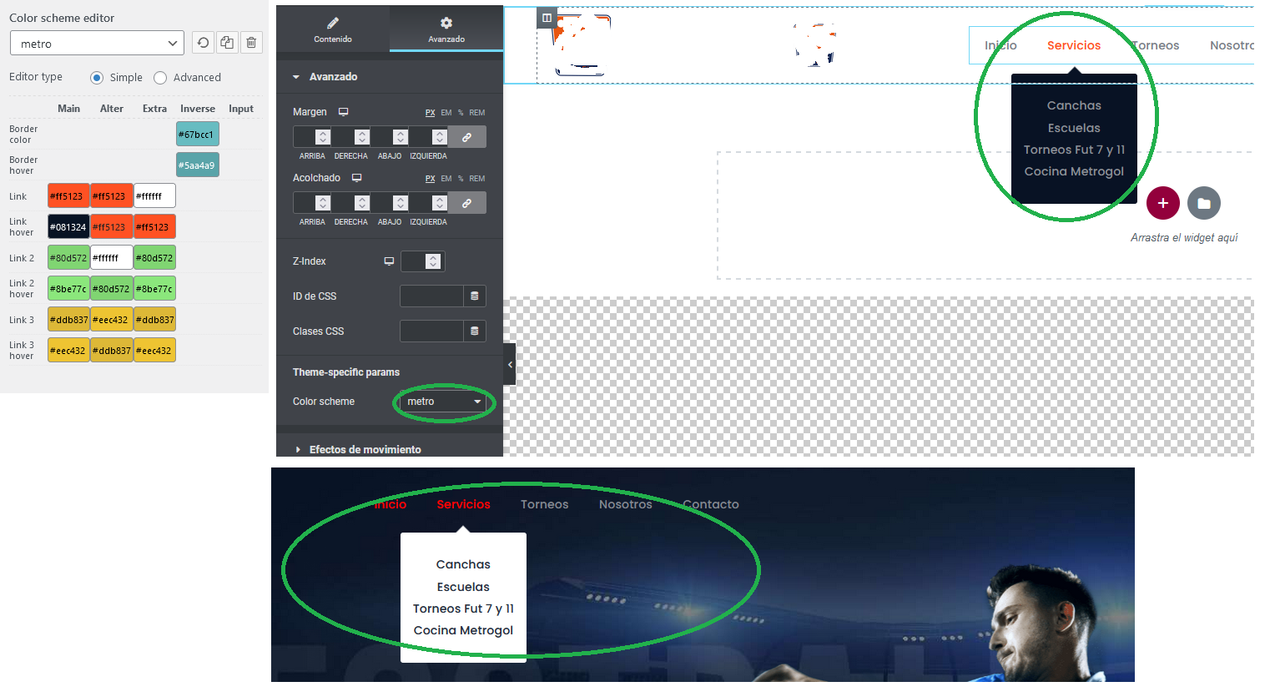Set Margen unit to REM
This screenshot has width=1280, height=693.
(477, 113)
